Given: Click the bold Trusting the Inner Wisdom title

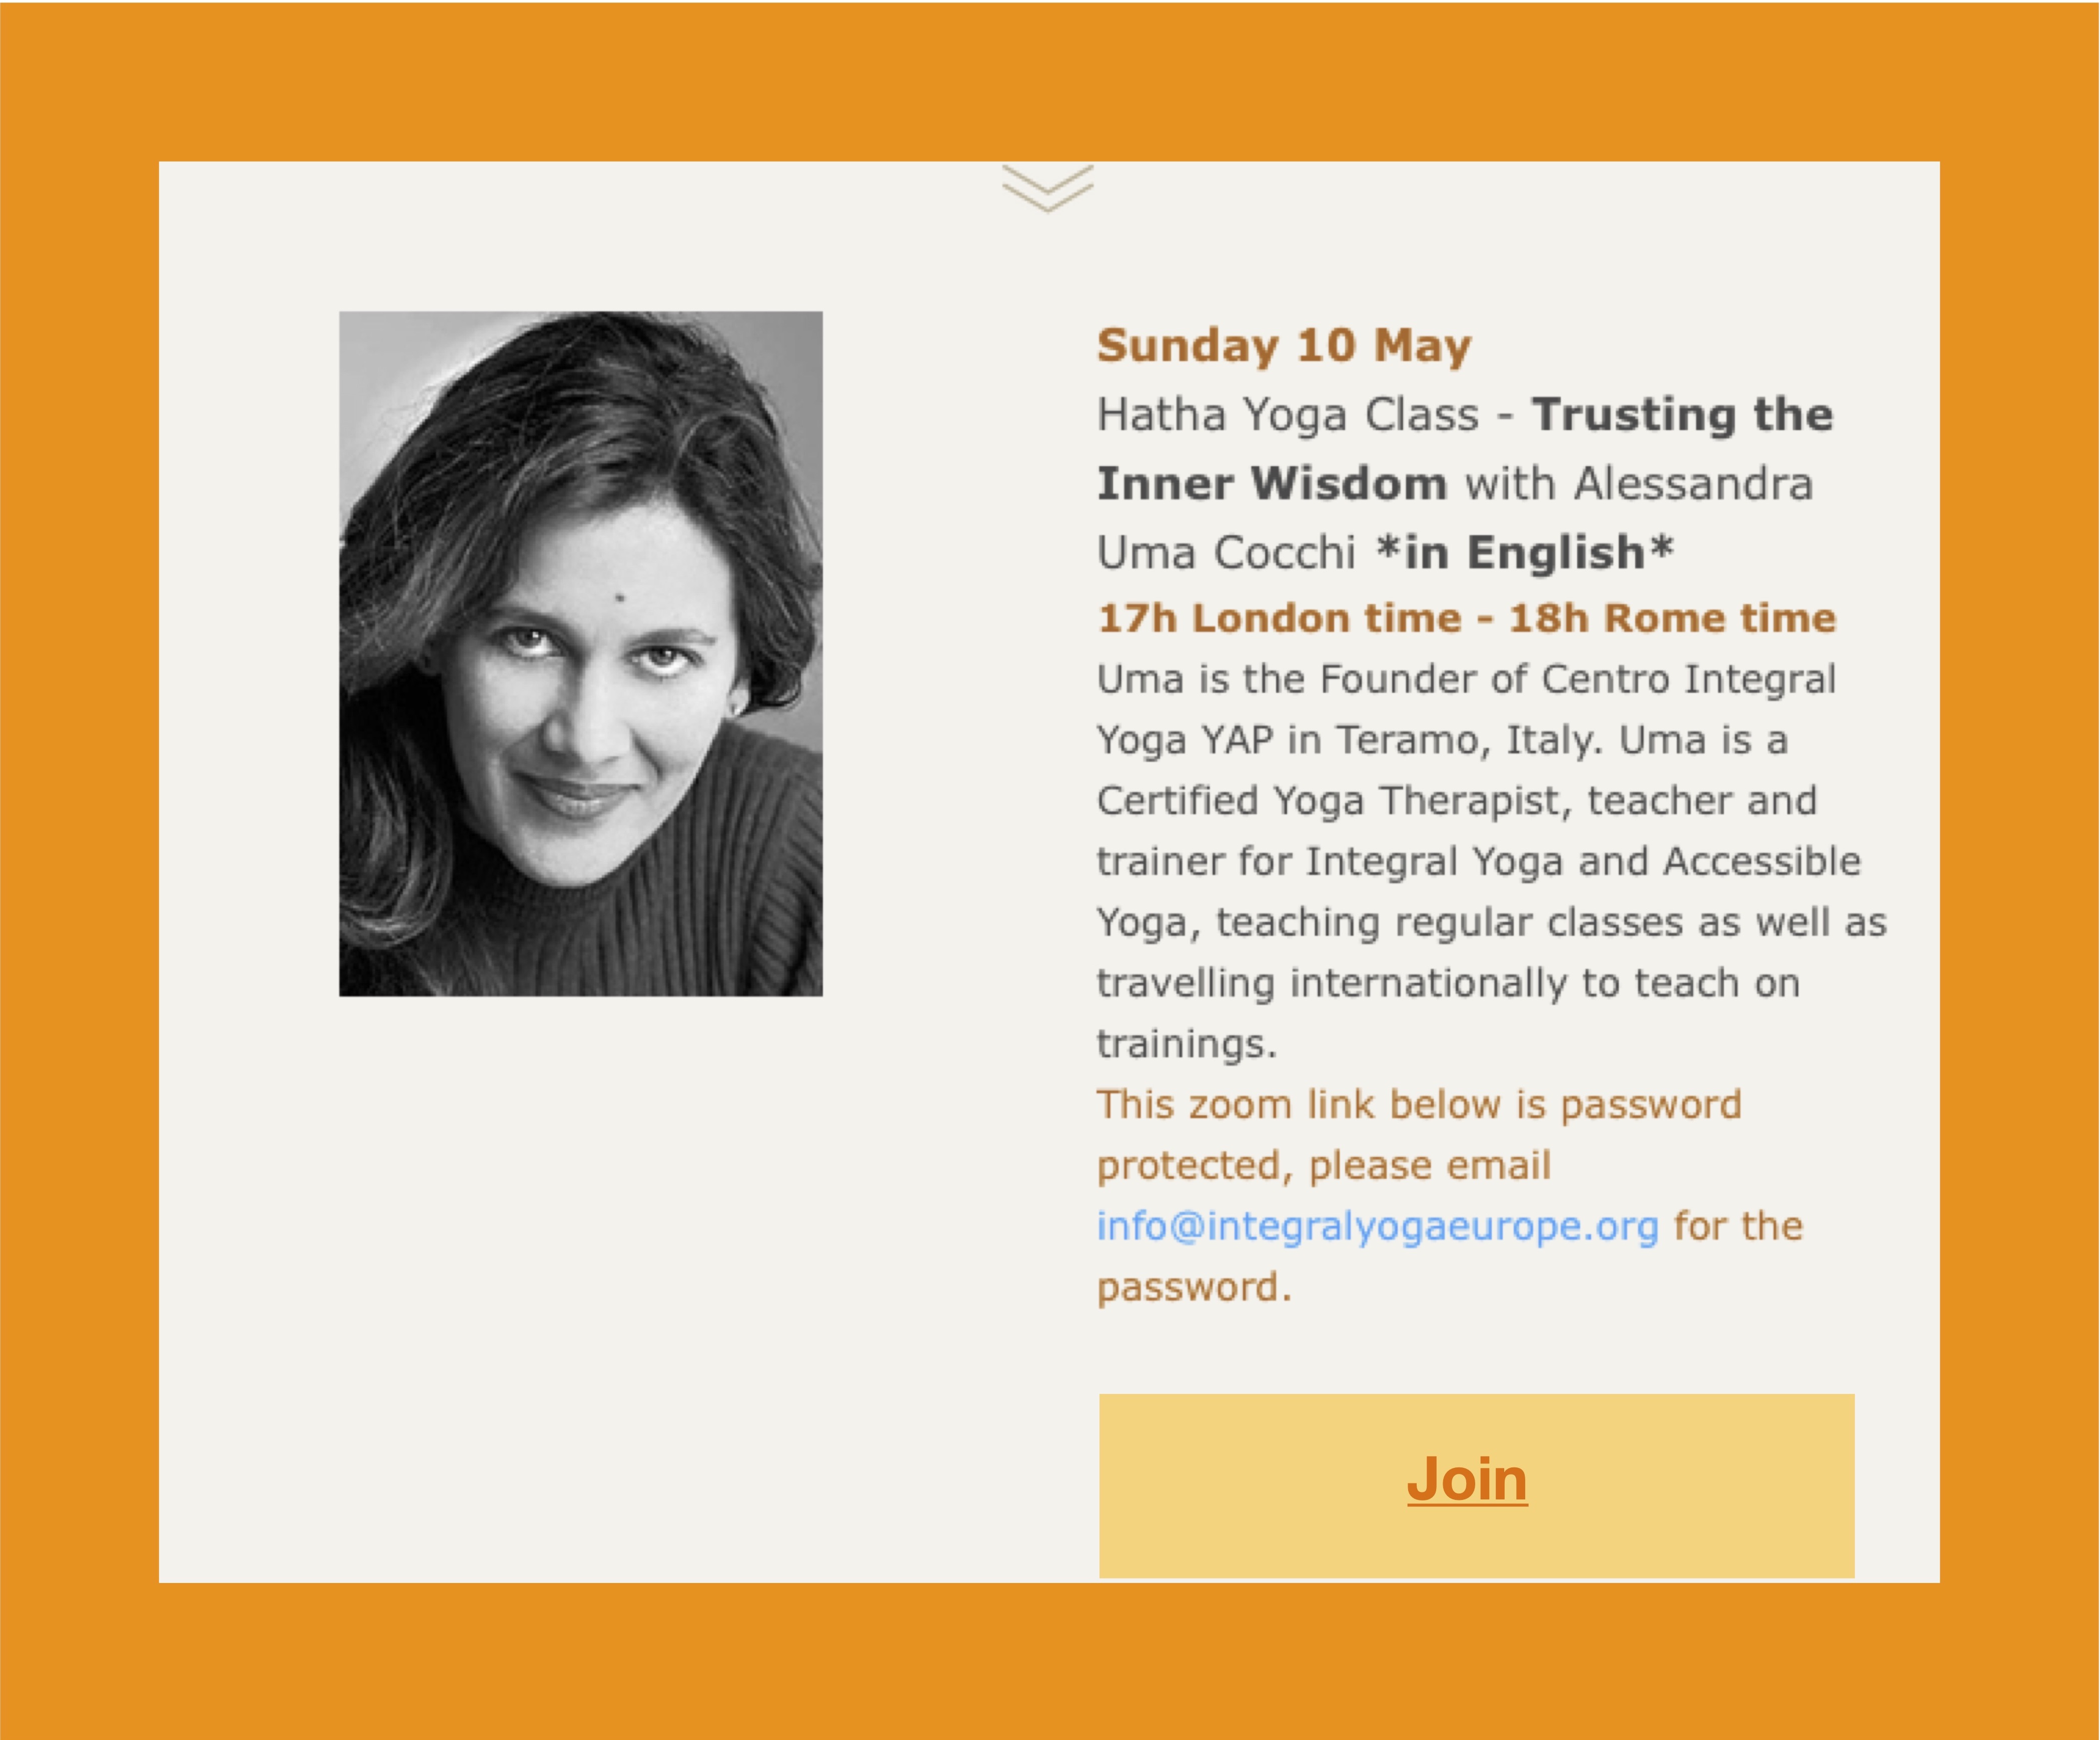Looking at the screenshot, I should [x=1465, y=449].
